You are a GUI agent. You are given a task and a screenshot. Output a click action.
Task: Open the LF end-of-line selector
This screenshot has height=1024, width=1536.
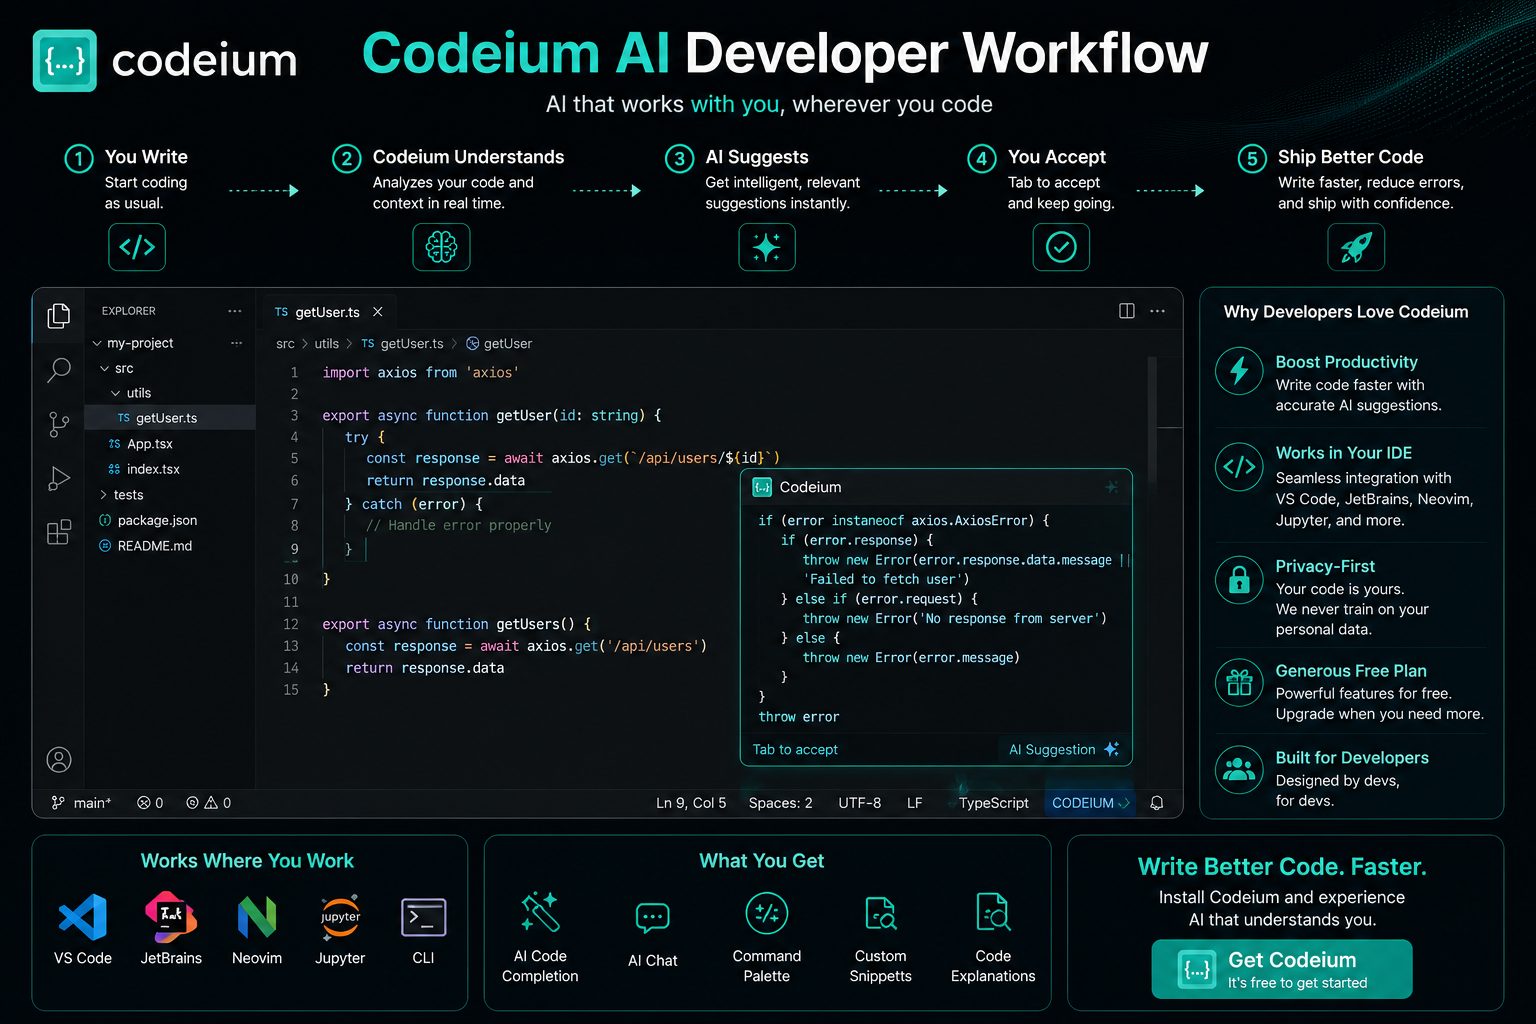pos(914,803)
